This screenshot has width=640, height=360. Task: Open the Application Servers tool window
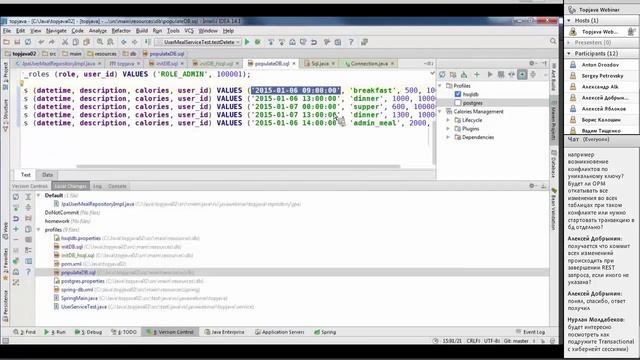[280, 332]
